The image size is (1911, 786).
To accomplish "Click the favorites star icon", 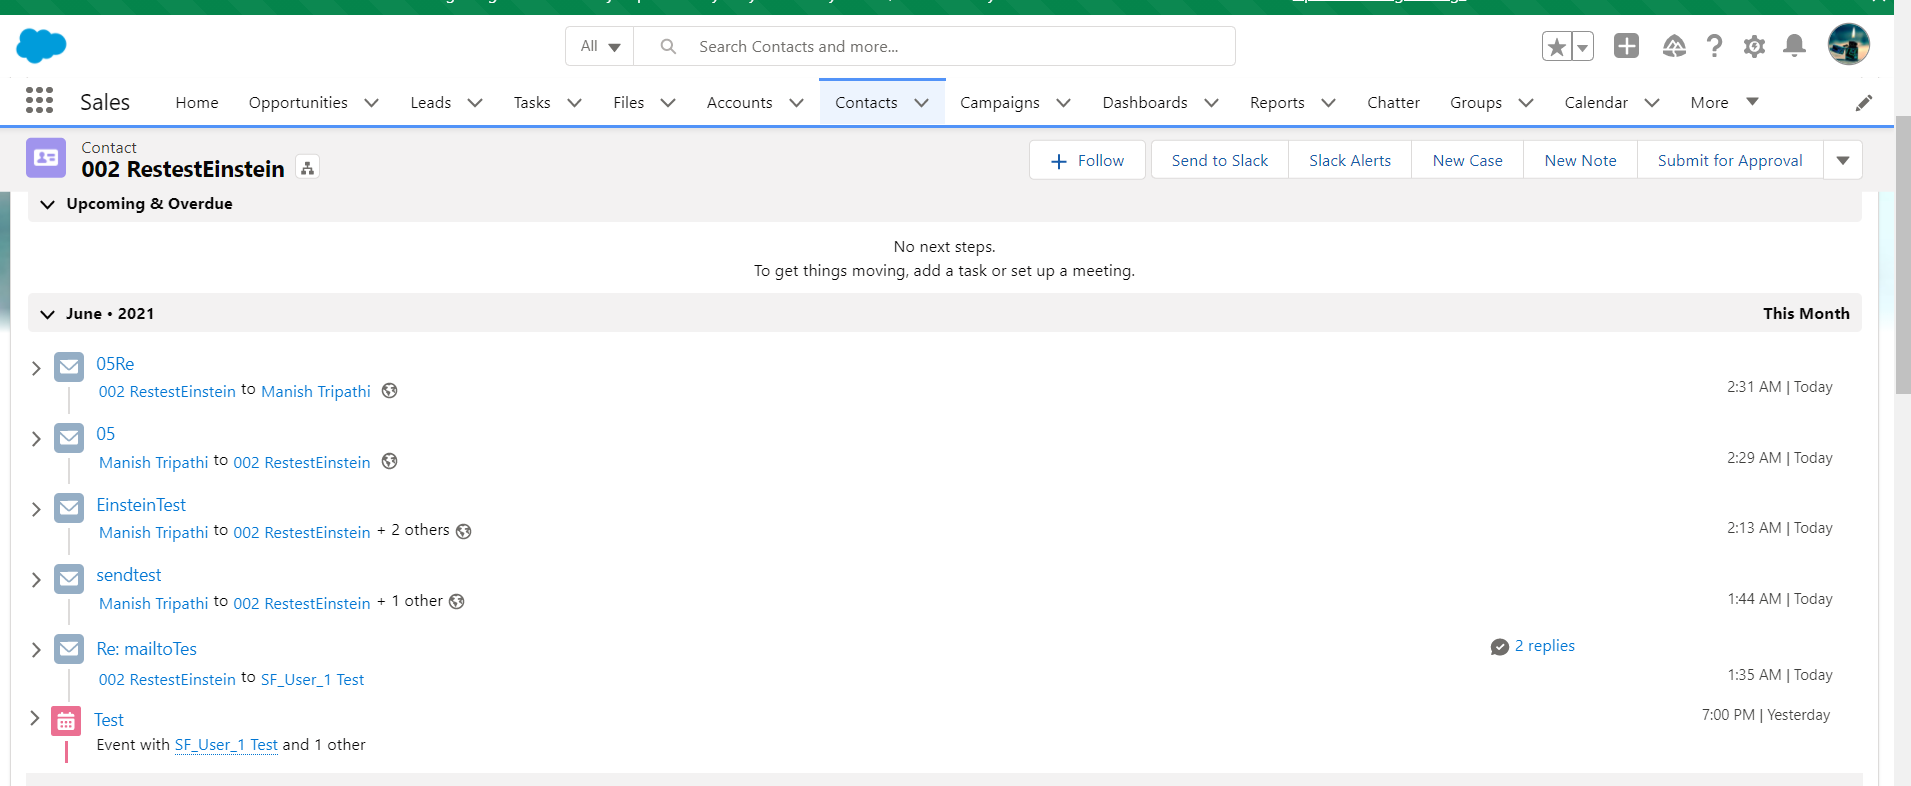I will 1556,47.
